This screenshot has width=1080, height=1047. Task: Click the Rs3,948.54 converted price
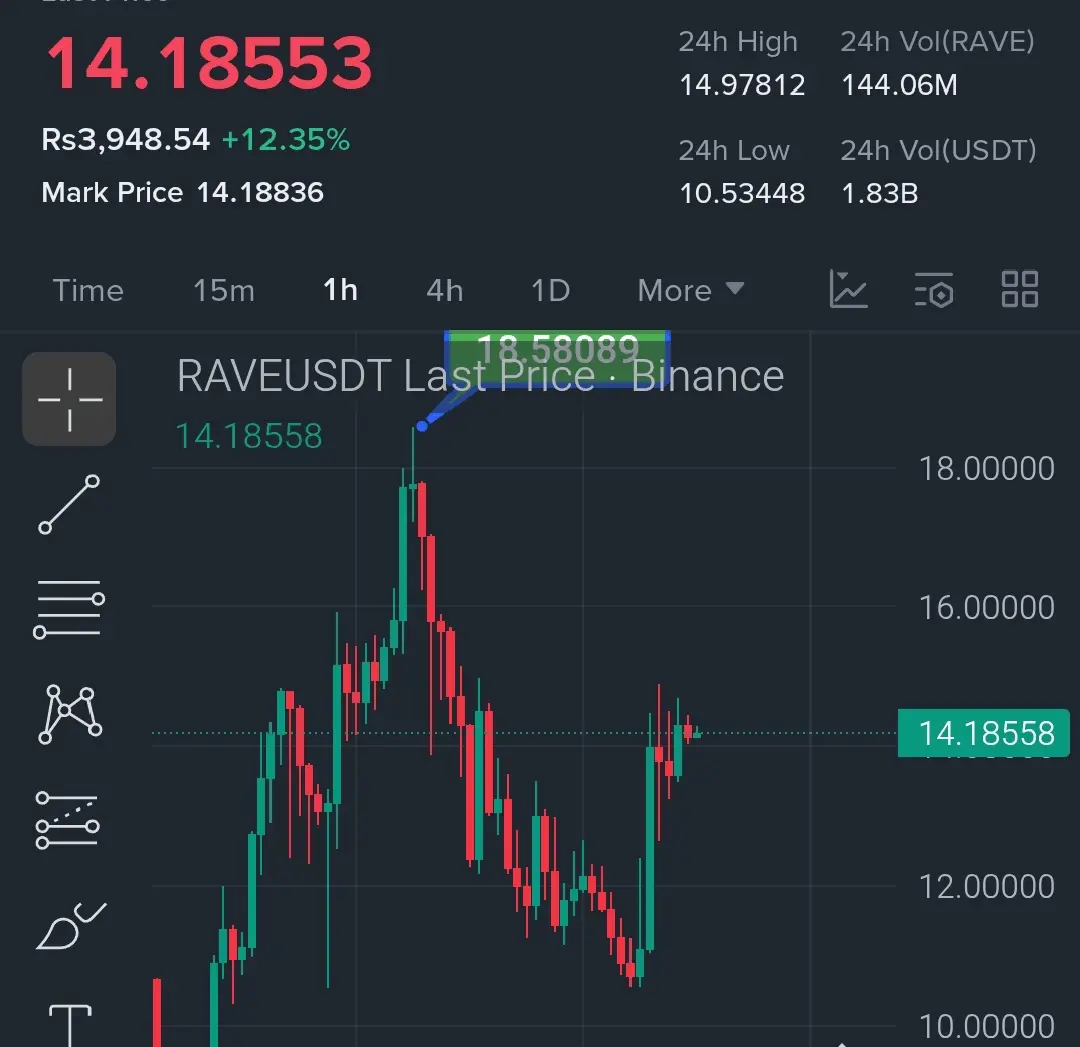125,140
